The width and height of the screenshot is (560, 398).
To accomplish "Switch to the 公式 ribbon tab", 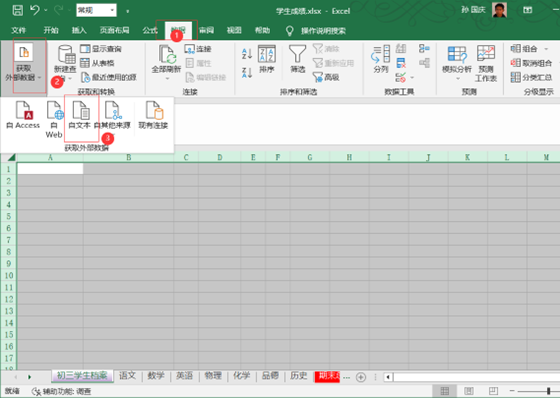I will pyautogui.click(x=150, y=30).
